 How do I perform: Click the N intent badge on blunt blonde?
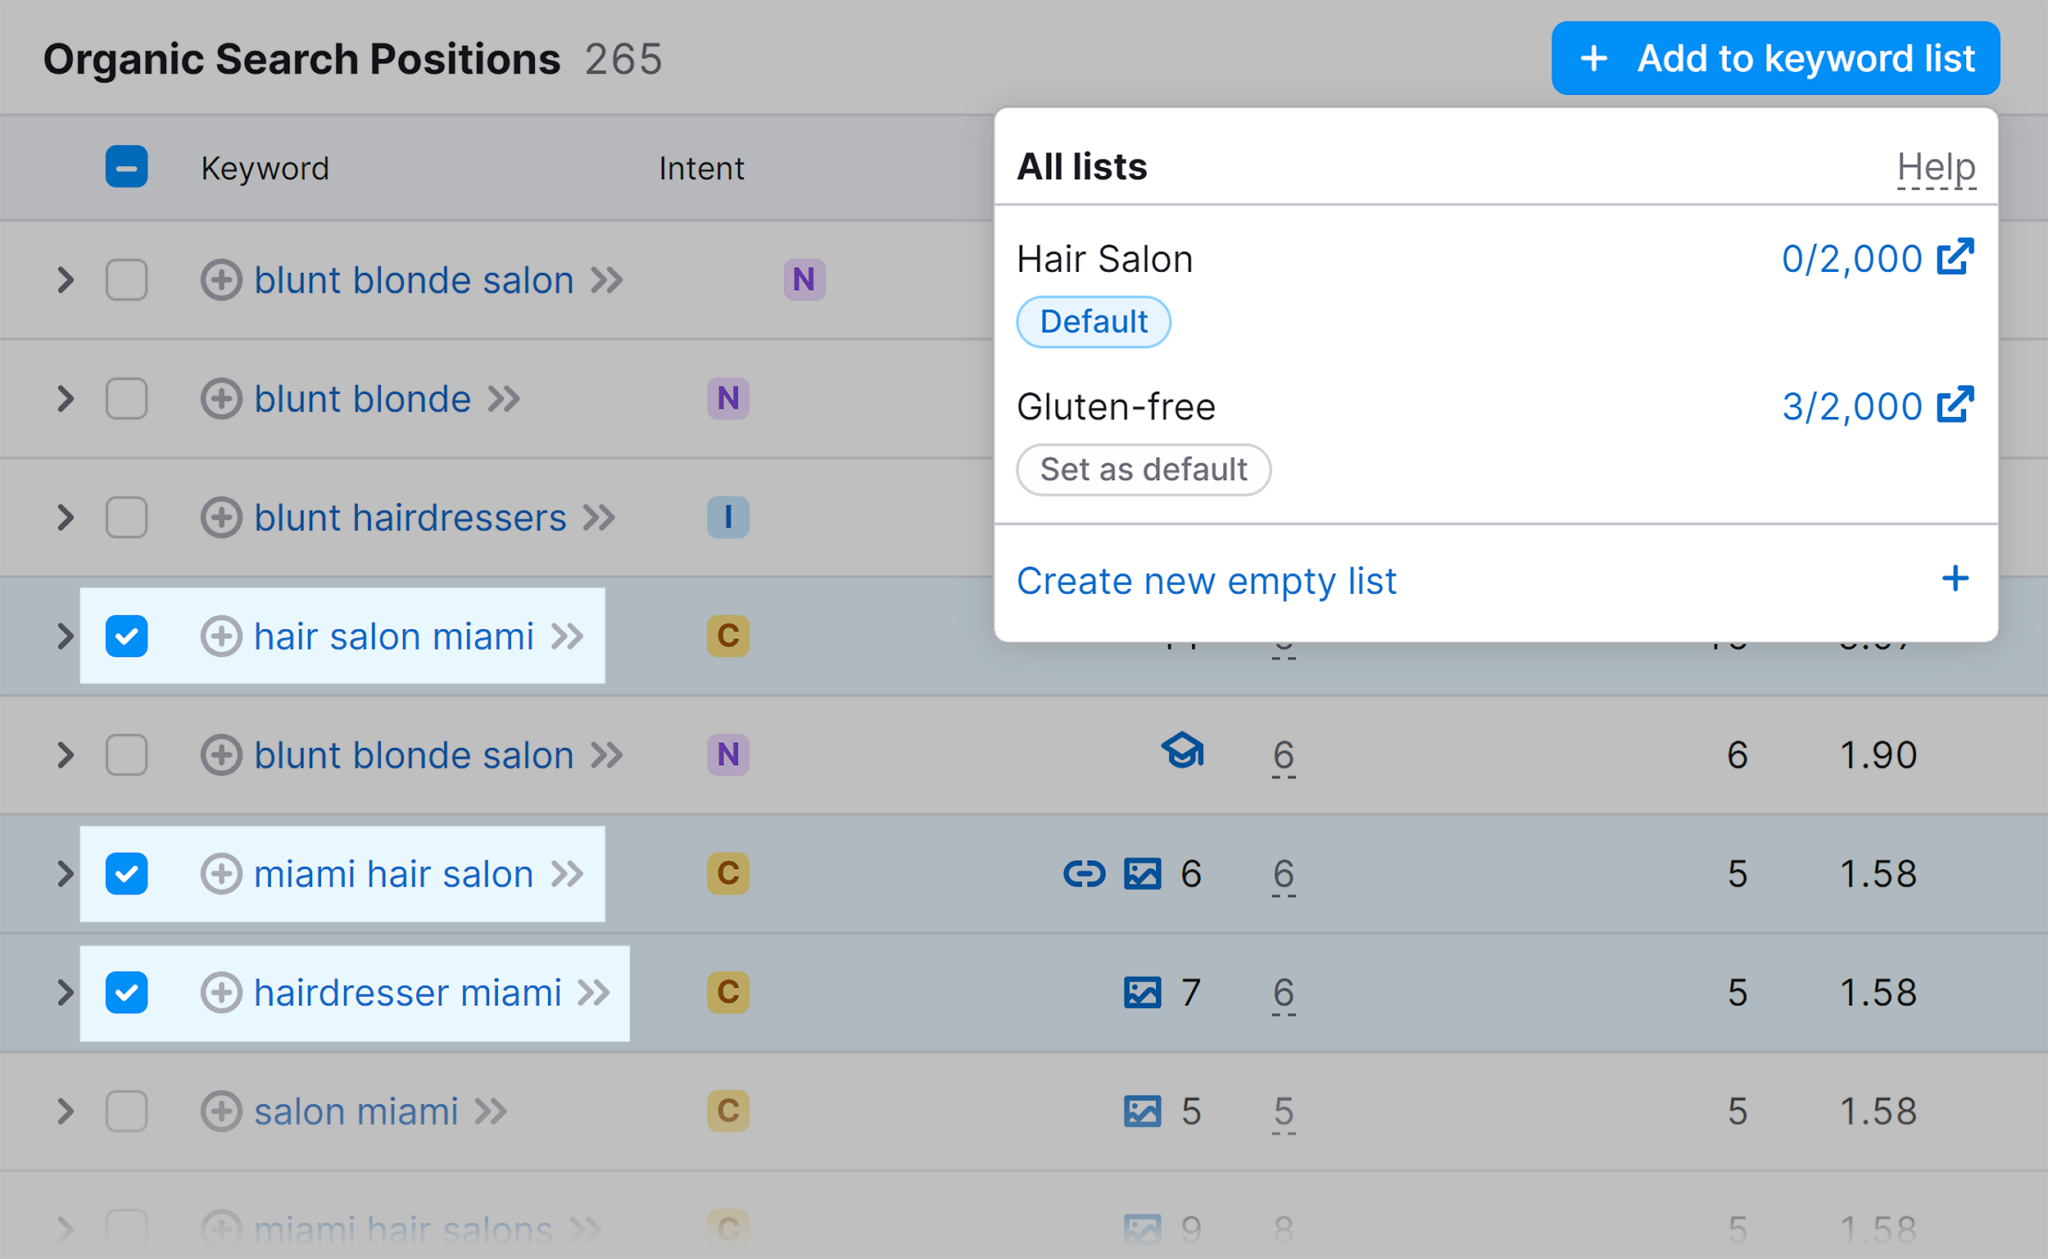[x=729, y=396]
